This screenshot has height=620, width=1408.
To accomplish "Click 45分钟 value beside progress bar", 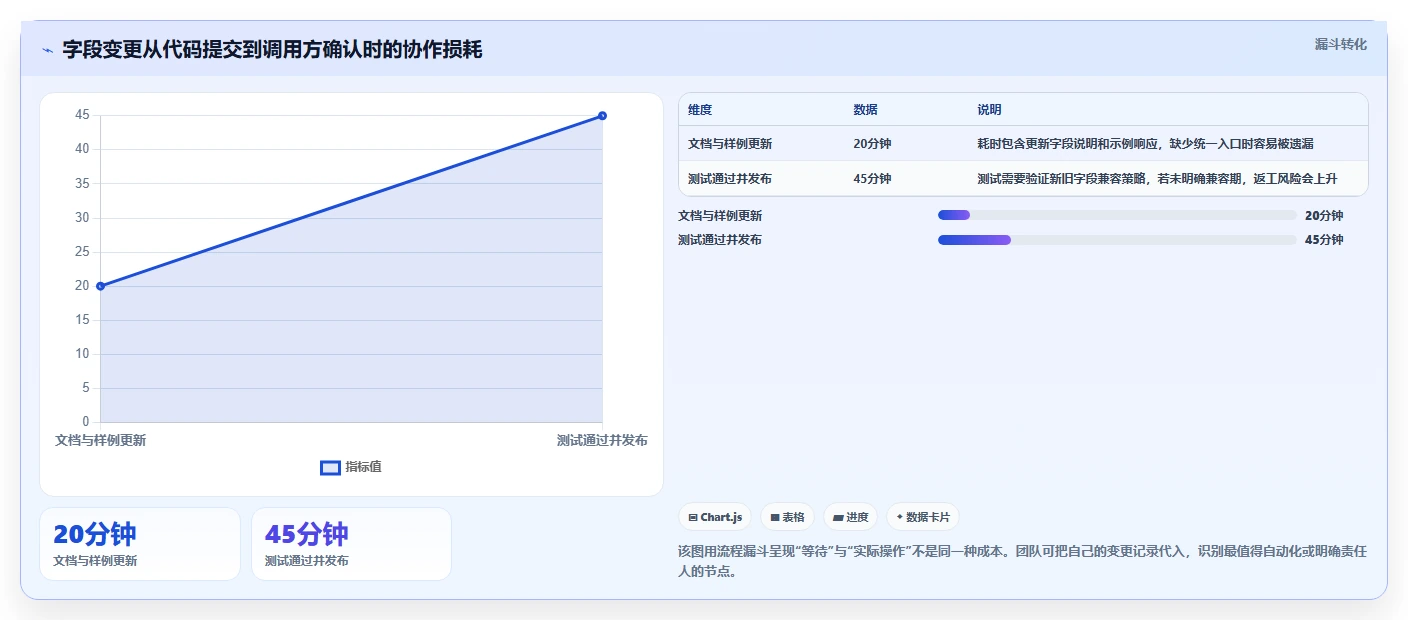I will (x=1324, y=240).
